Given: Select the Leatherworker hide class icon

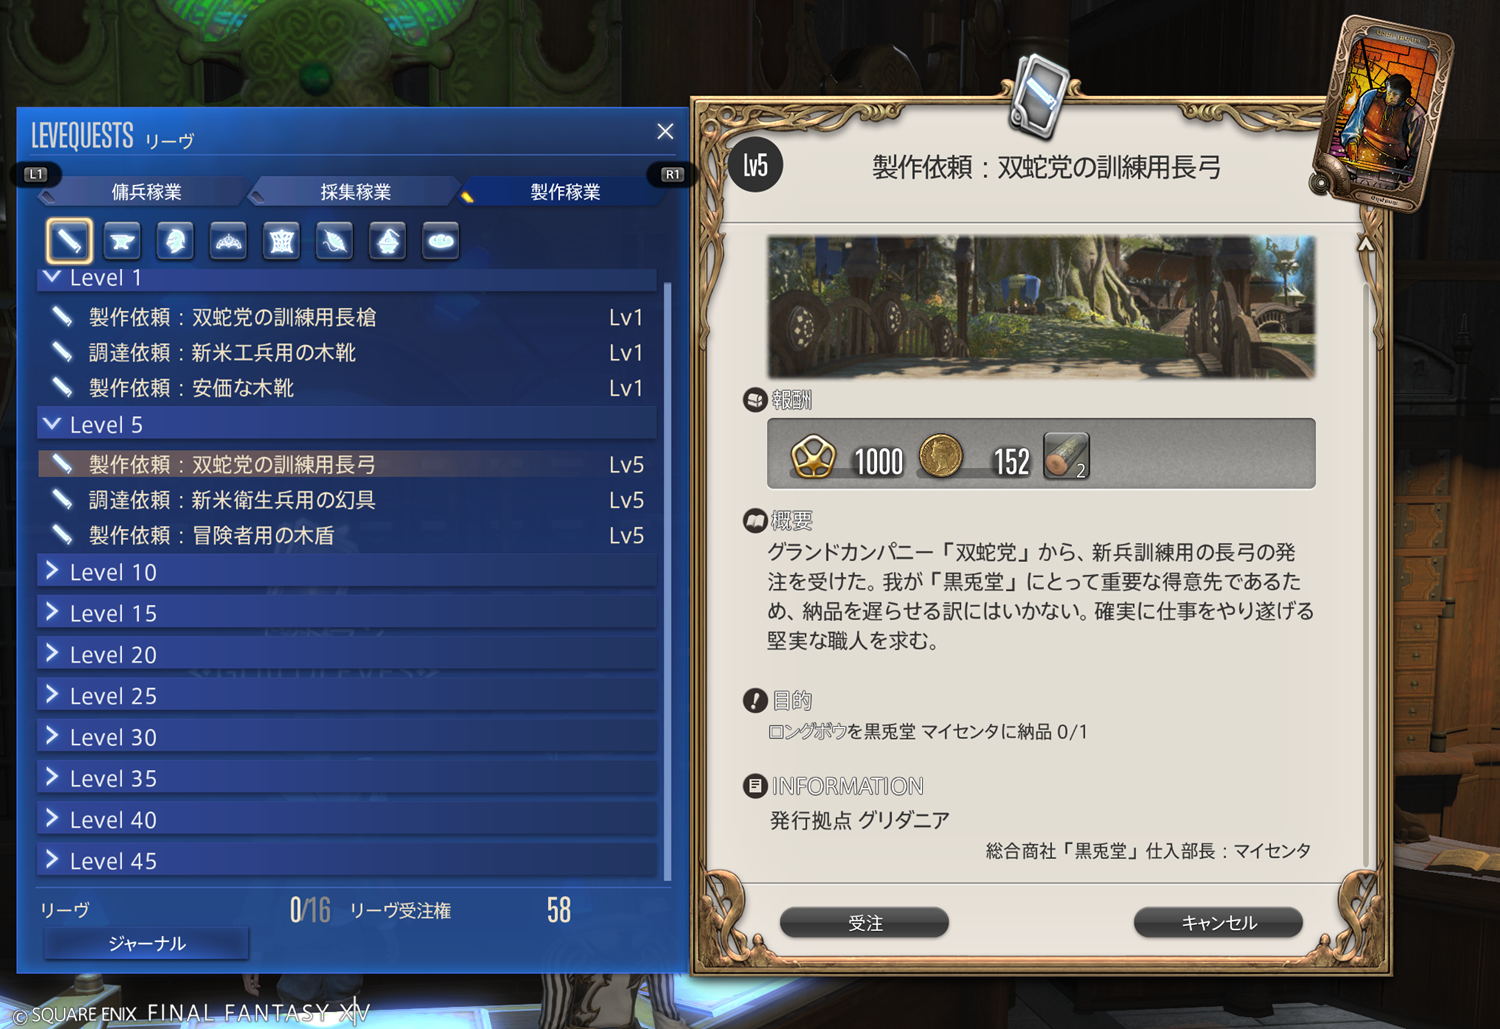Looking at the screenshot, I should click(x=282, y=241).
